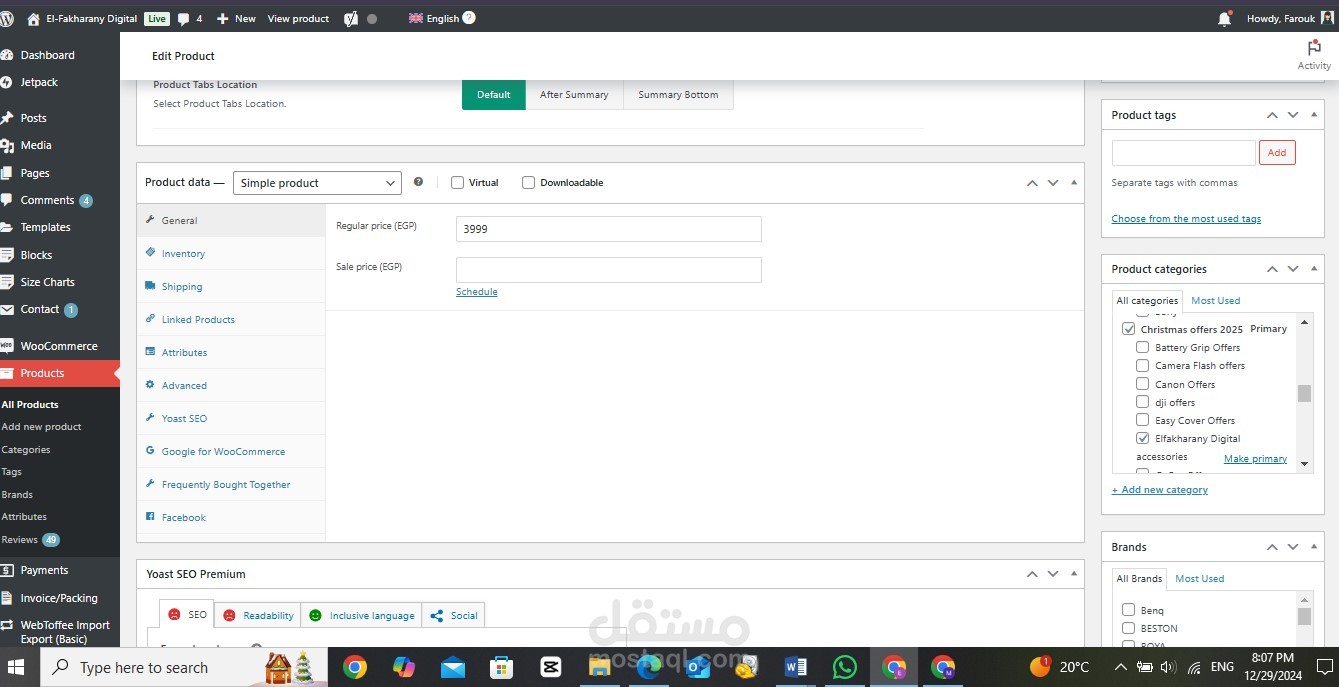
Task: Open the Yoast Readability tab
Action: coord(258,615)
